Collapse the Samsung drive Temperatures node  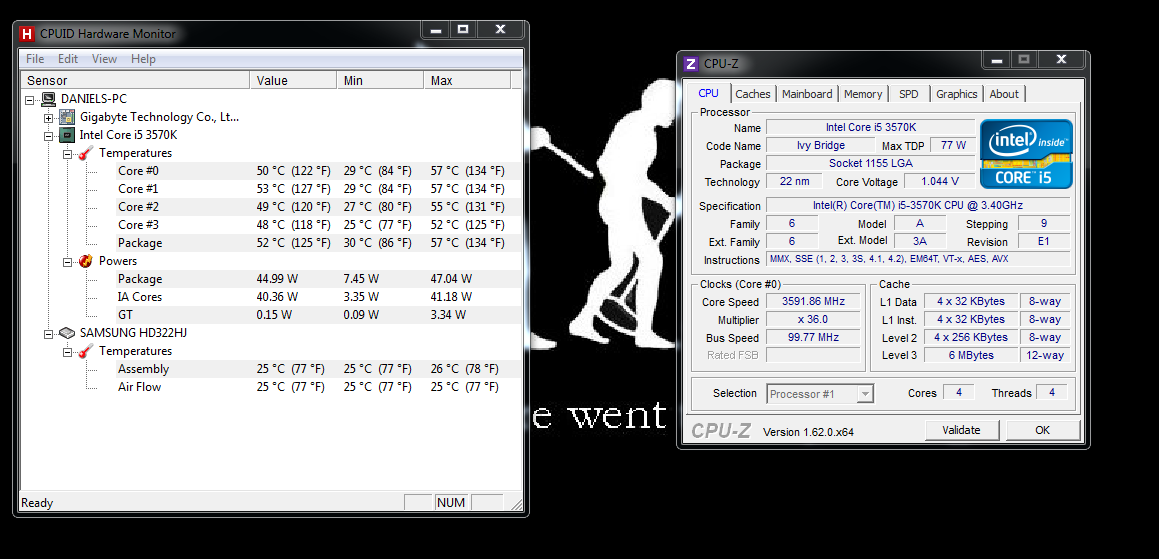click(x=67, y=351)
